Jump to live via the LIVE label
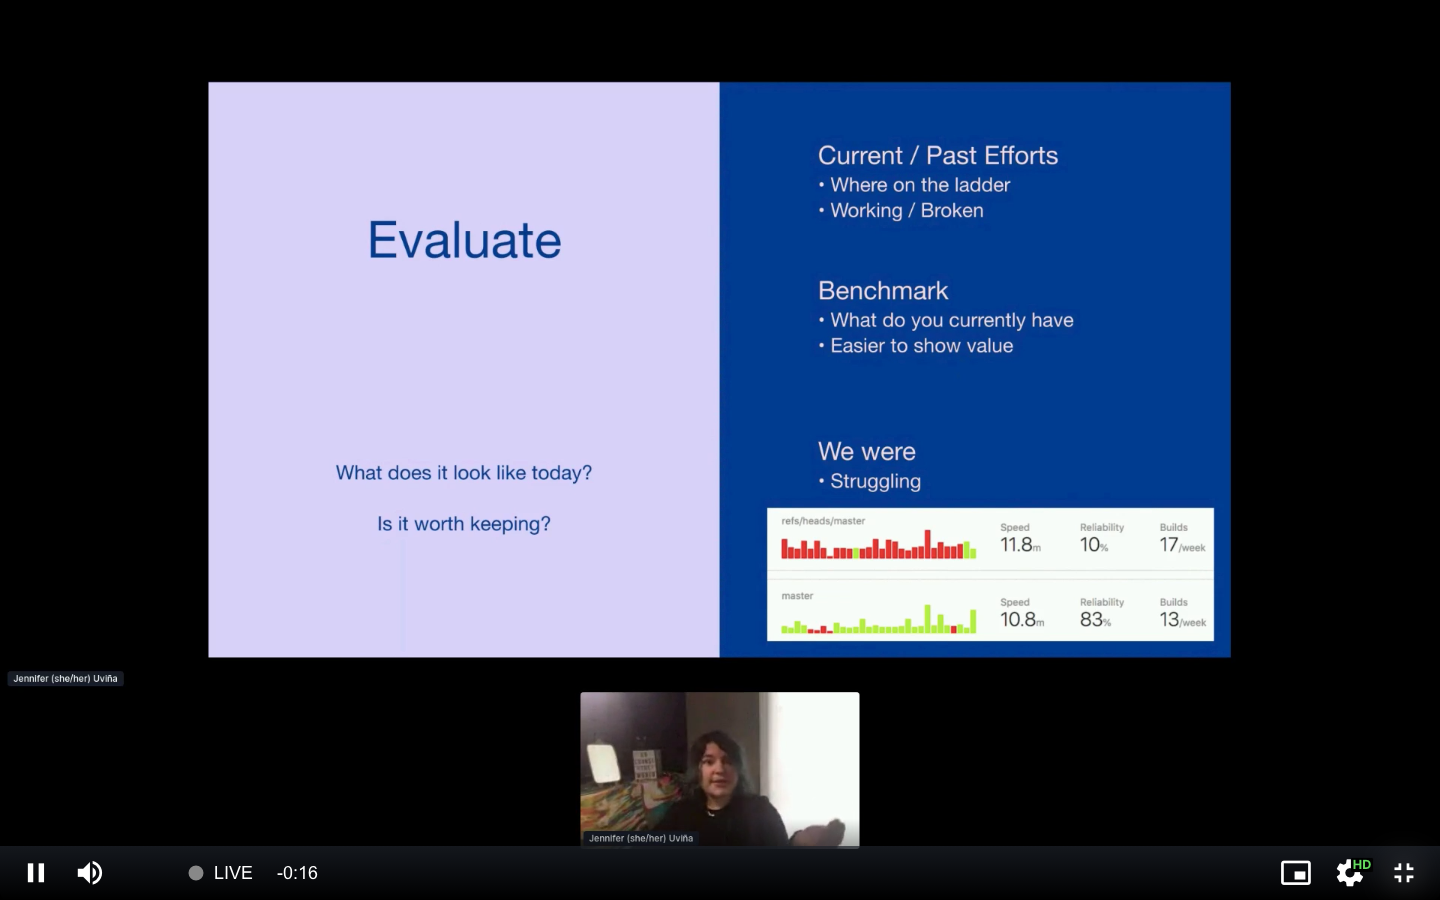1440x900 pixels. coord(233,873)
